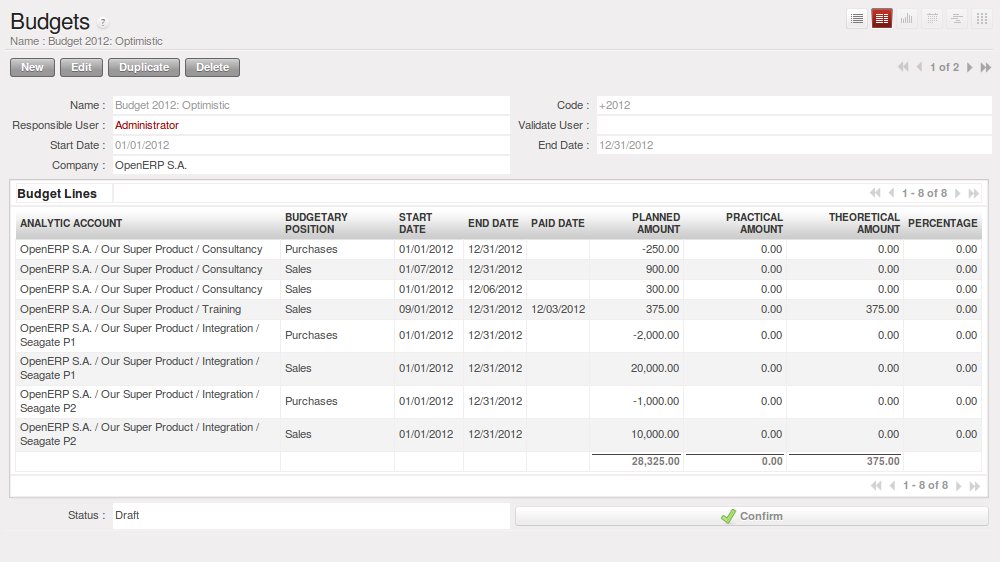Open the graph view icon
Viewport: 1000px width, 562px height.
907,18
